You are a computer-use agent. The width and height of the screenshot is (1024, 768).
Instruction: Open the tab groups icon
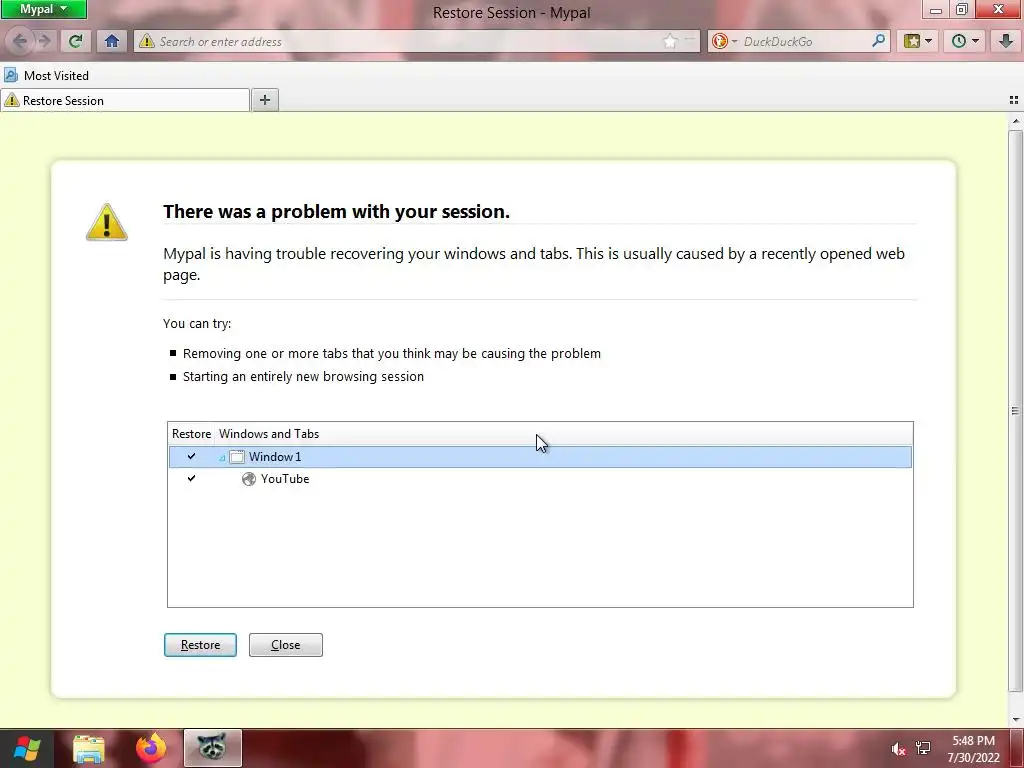pos(1014,100)
